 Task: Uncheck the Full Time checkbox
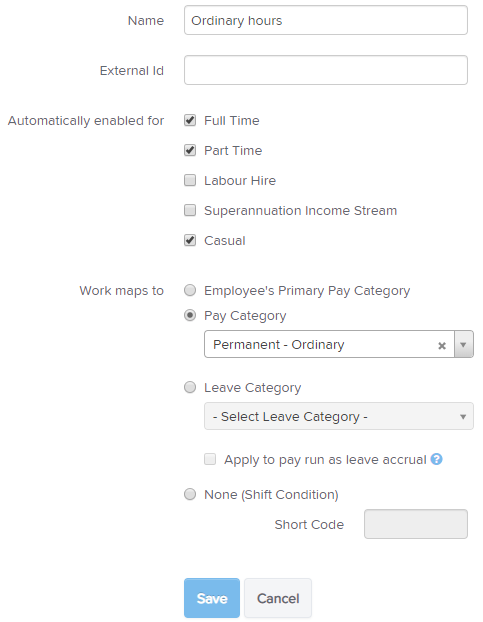[190, 120]
